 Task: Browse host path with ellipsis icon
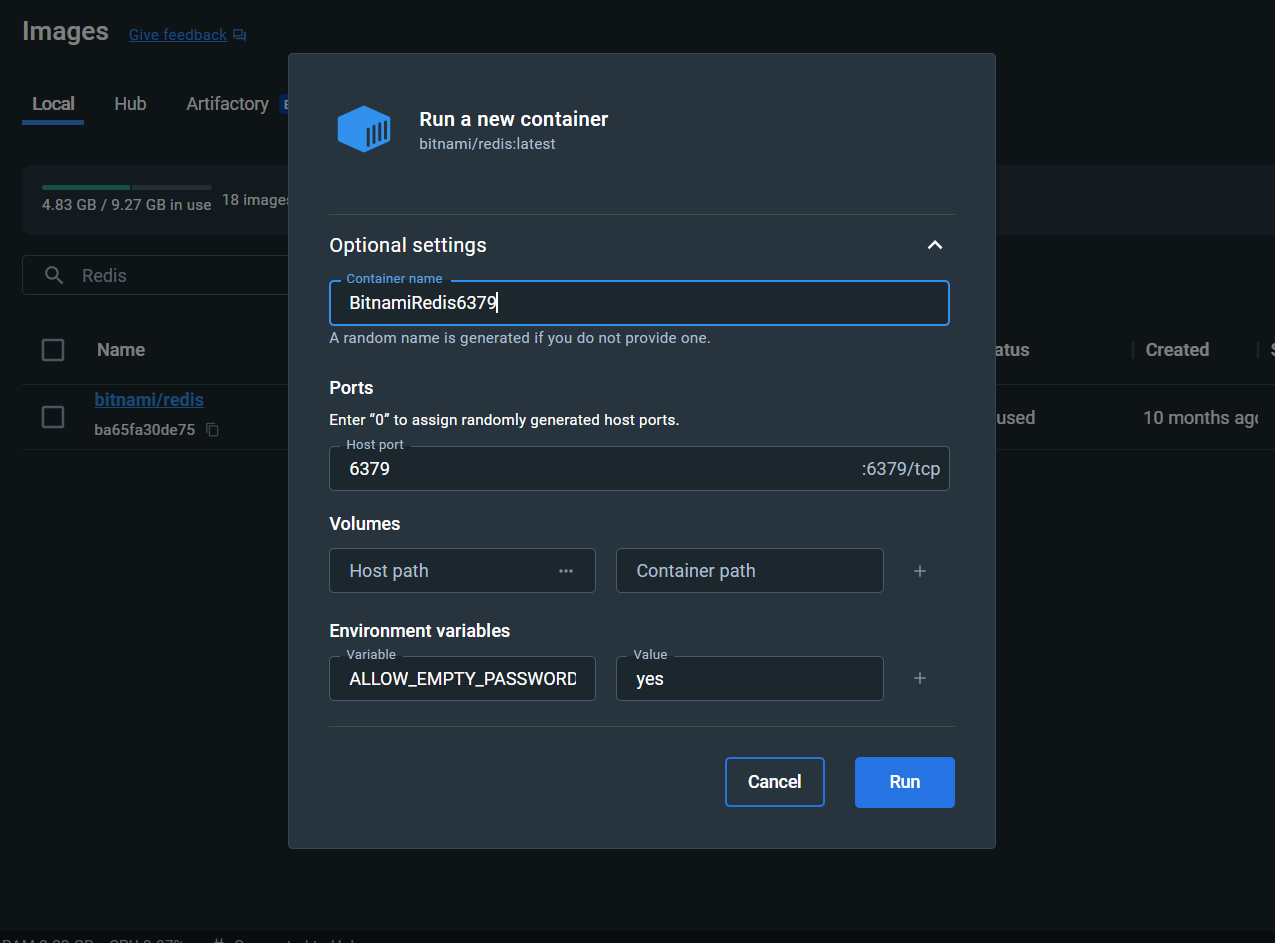click(x=566, y=571)
